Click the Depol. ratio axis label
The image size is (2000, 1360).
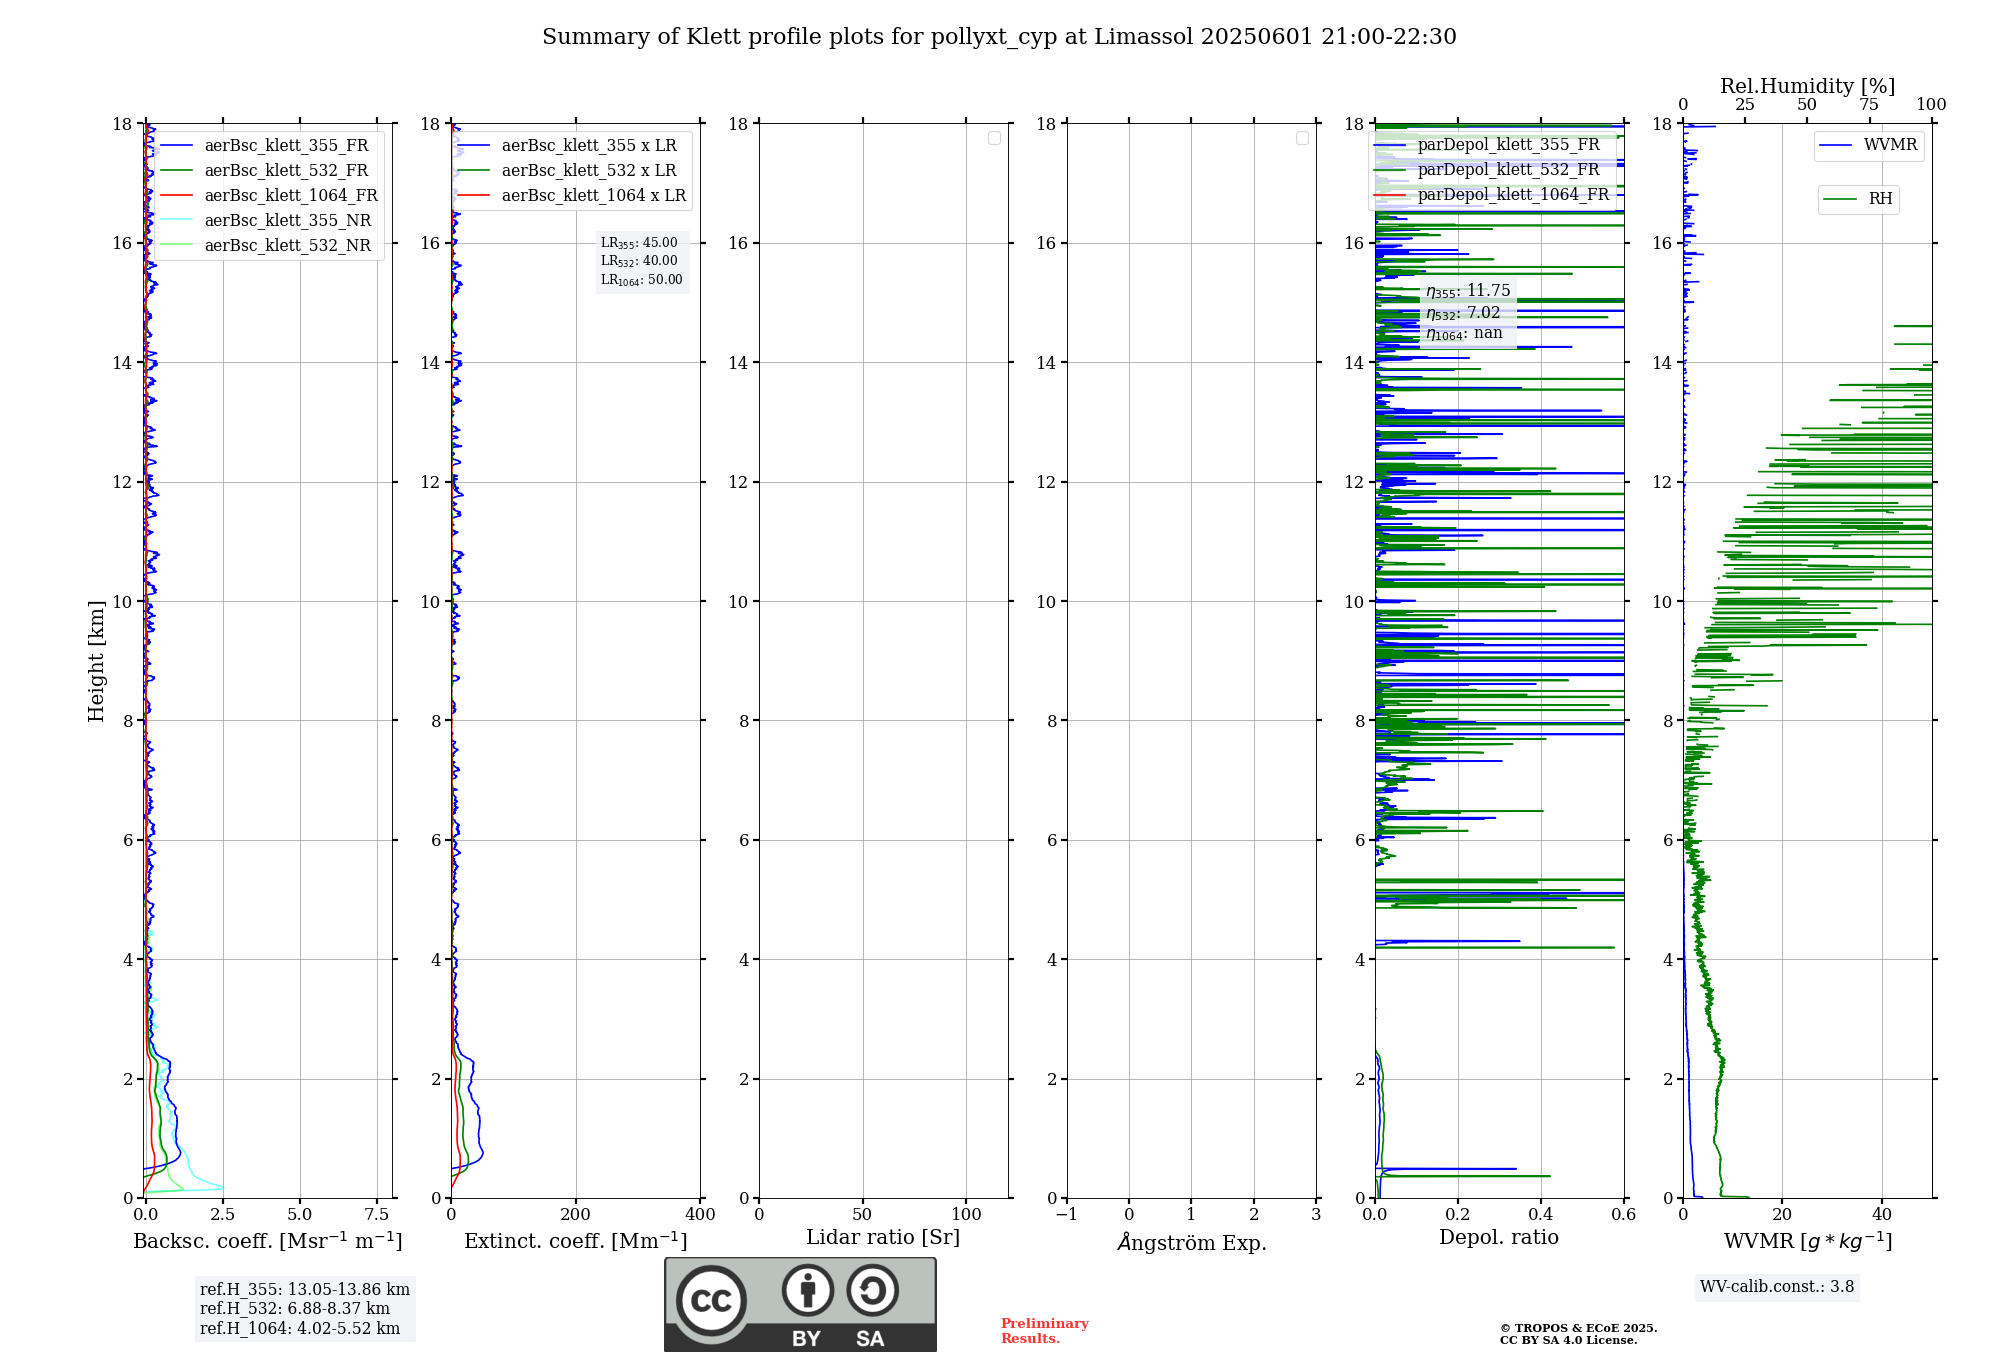click(x=1499, y=1238)
